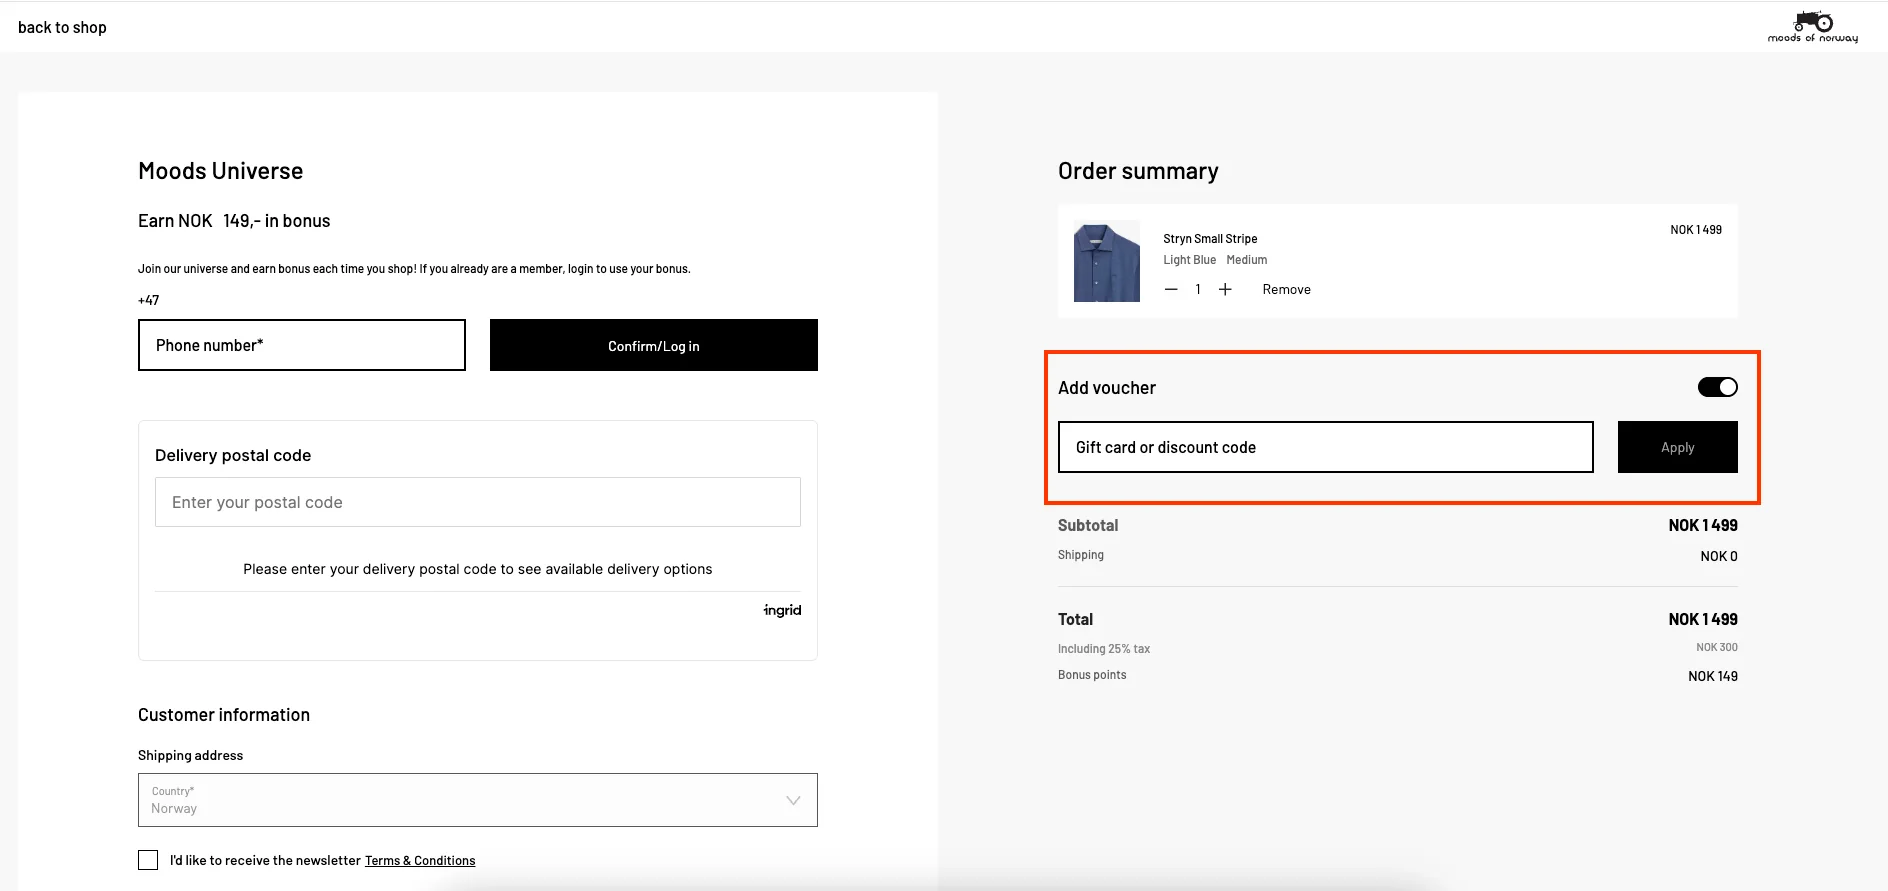Open the Stryn Small Stripe shirt thumbnail
1888x891 pixels.
pyautogui.click(x=1107, y=261)
